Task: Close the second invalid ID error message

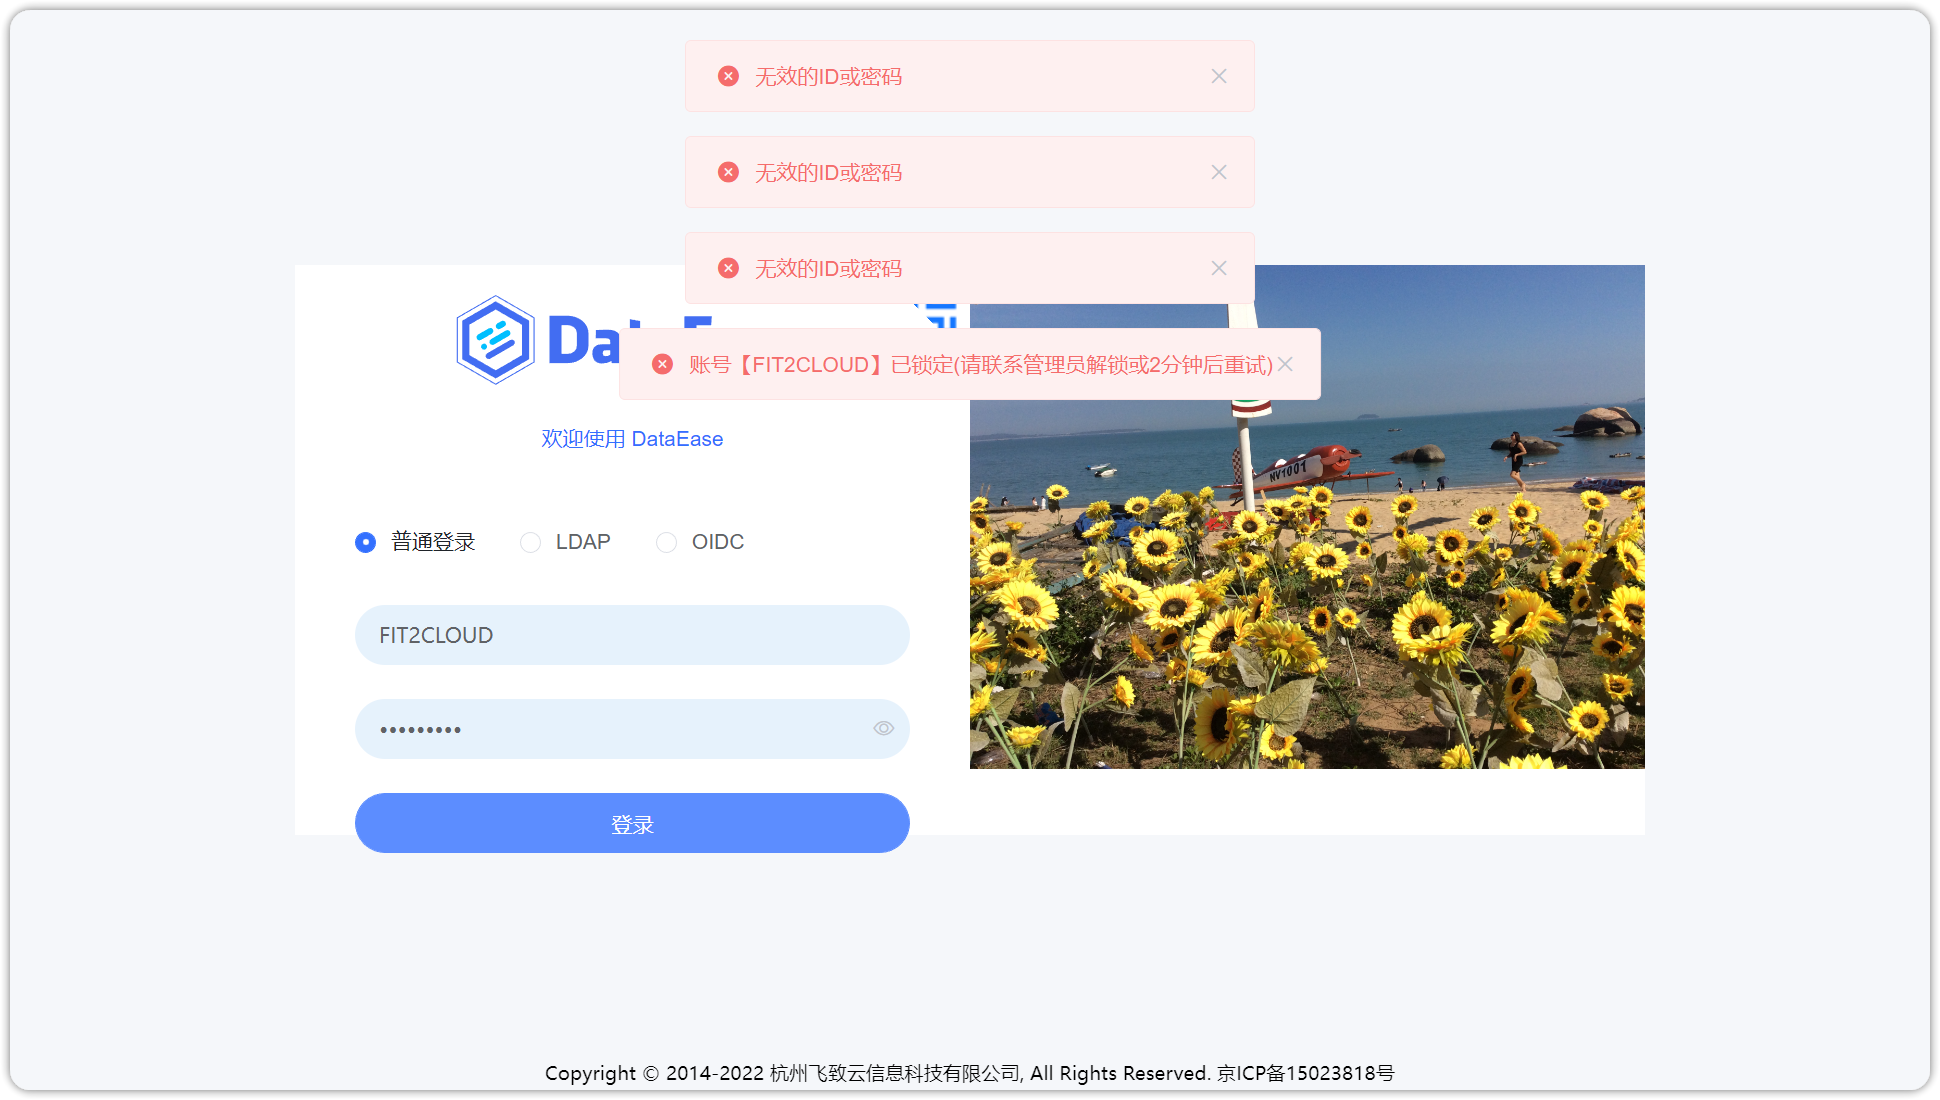Action: [1219, 172]
